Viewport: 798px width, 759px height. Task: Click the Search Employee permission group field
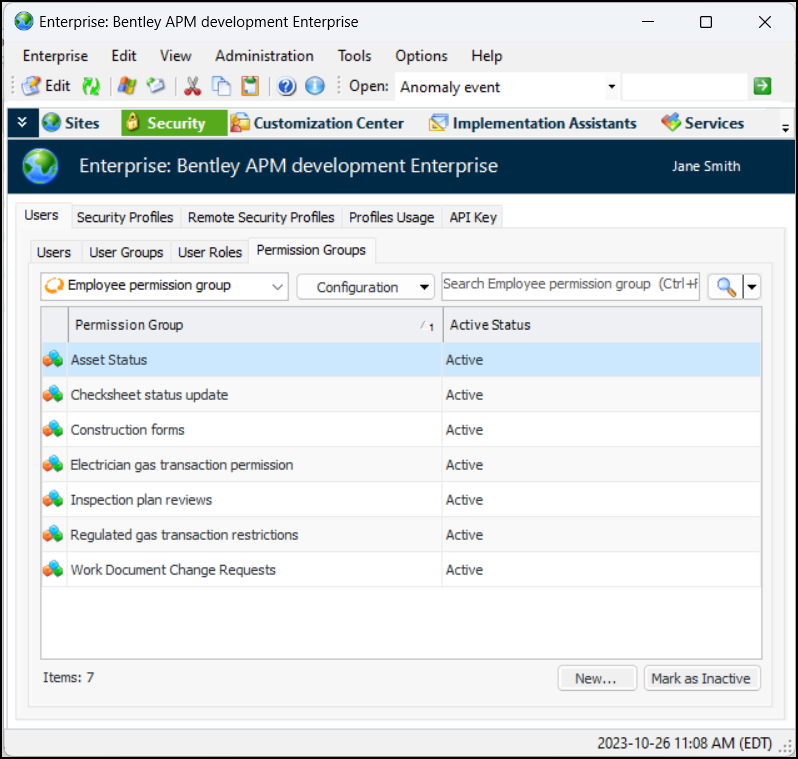[570, 285]
